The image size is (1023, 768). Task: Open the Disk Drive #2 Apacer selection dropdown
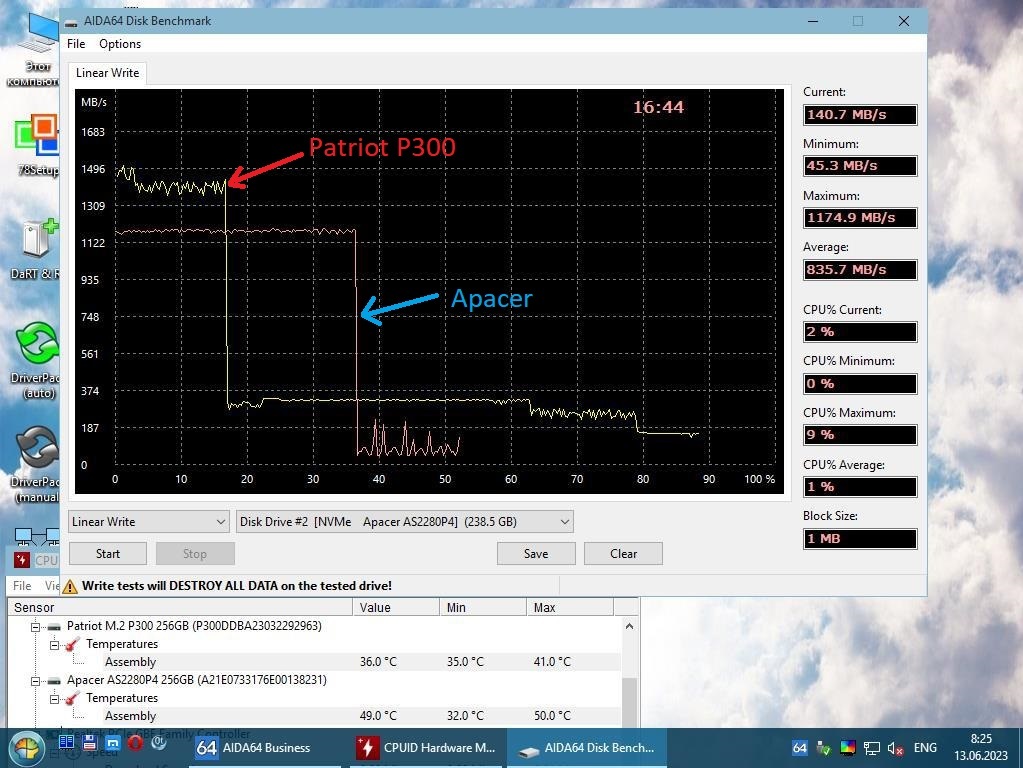pos(405,521)
